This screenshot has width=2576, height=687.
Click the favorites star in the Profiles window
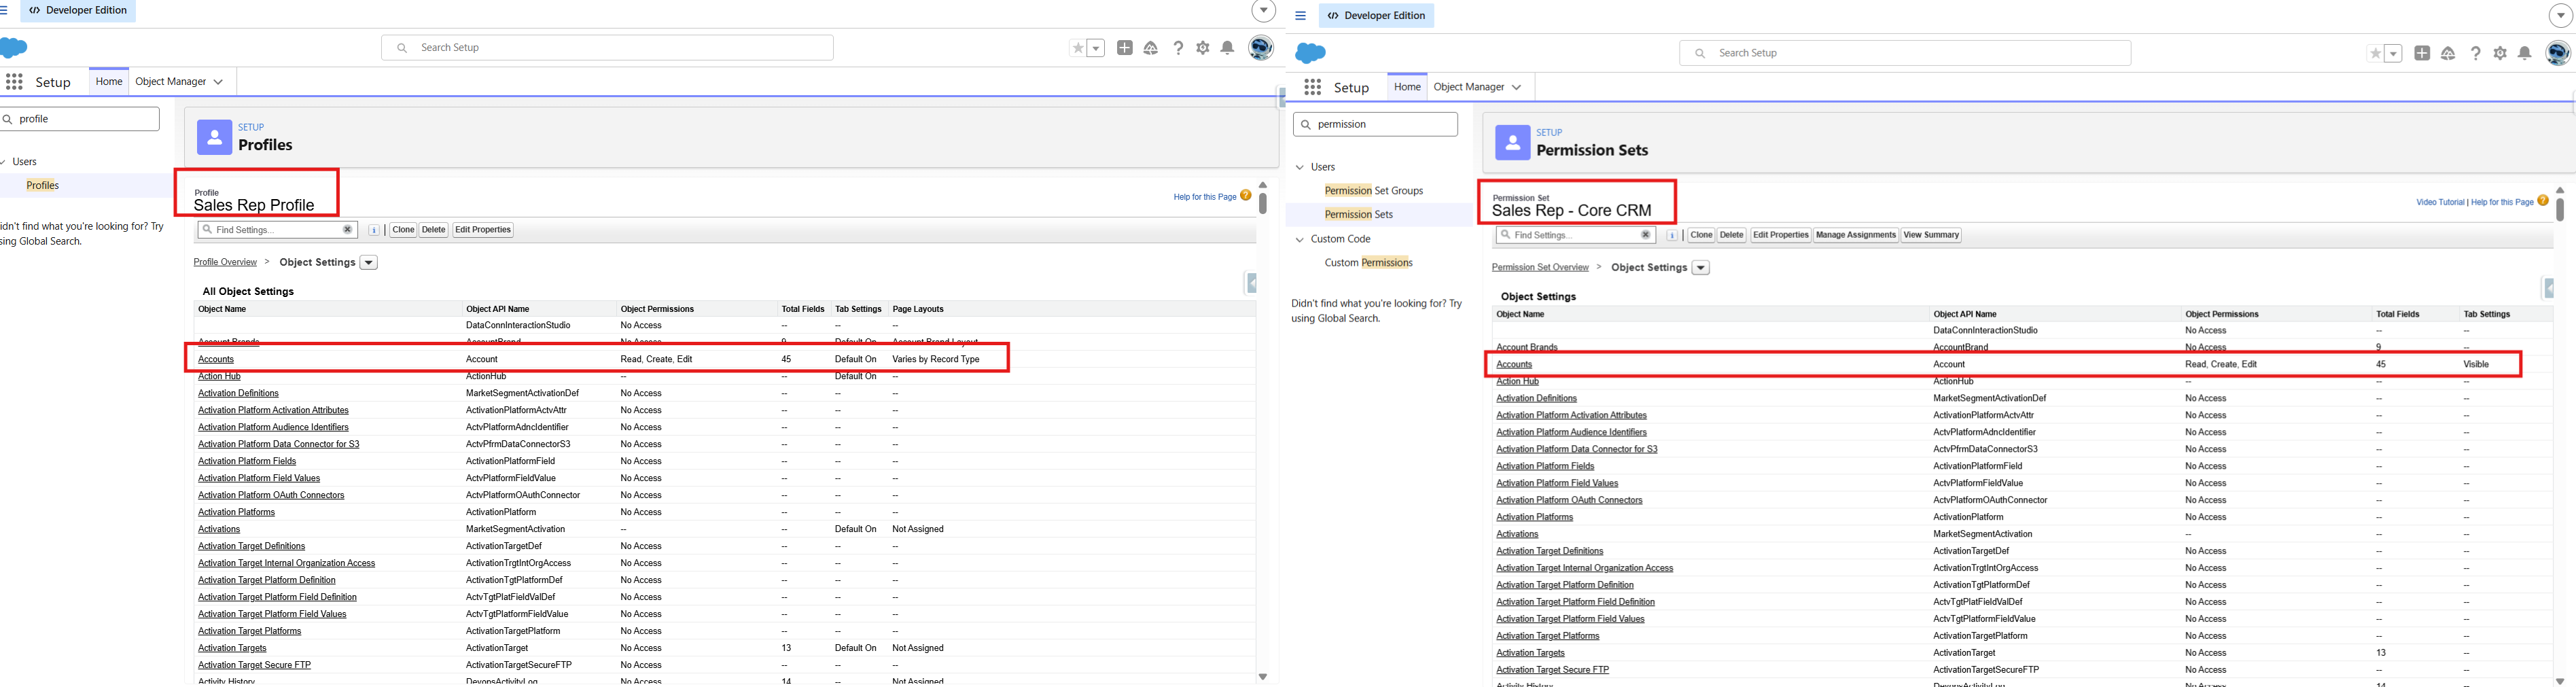pyautogui.click(x=1077, y=48)
